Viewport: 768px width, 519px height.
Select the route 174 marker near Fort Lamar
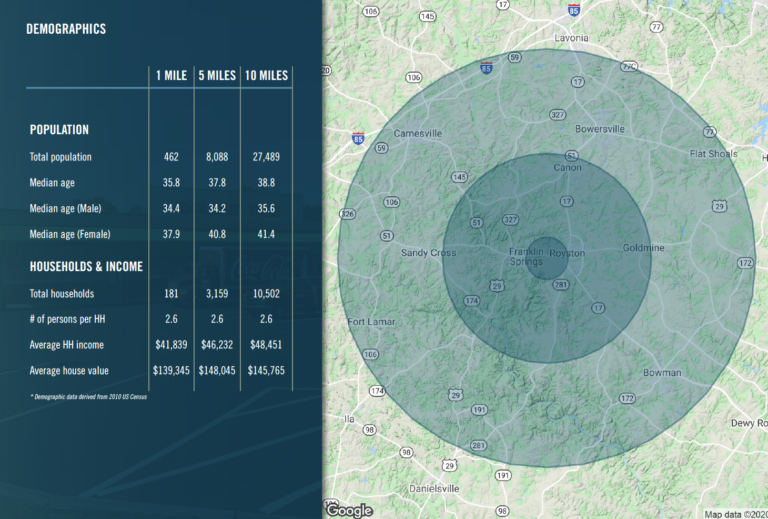(376, 390)
